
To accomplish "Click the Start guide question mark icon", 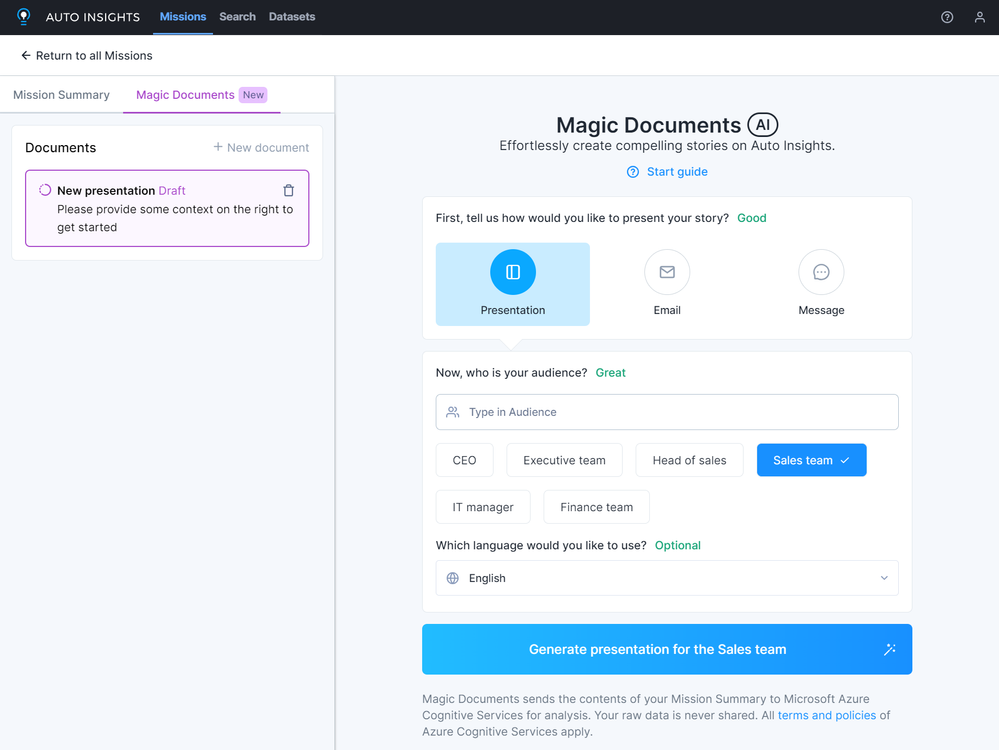I will pyautogui.click(x=632, y=172).
